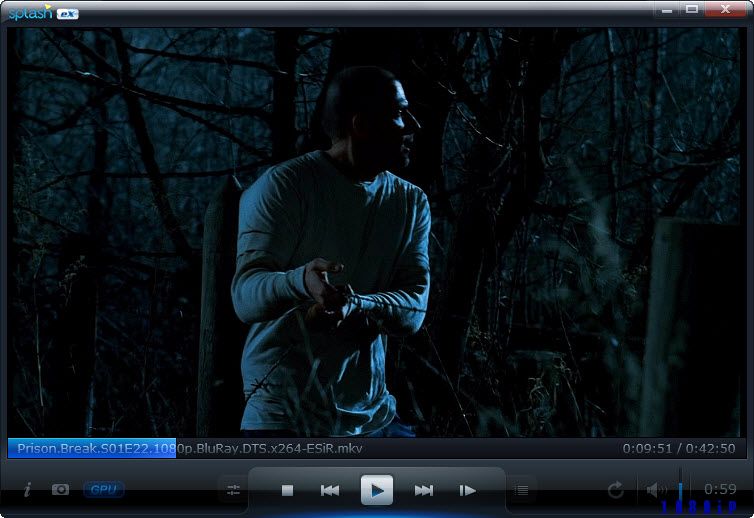Toggle GPU hardware acceleration button
The height and width of the screenshot is (518, 754).
[x=104, y=490]
